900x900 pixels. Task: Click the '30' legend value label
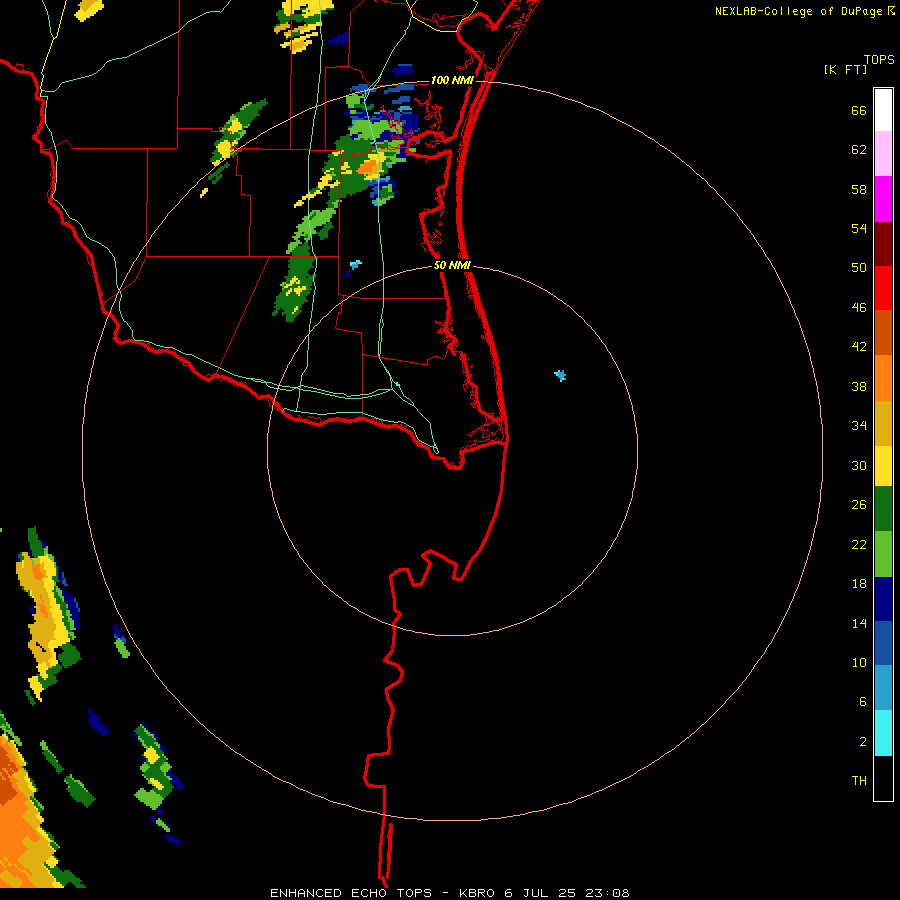pos(859,465)
